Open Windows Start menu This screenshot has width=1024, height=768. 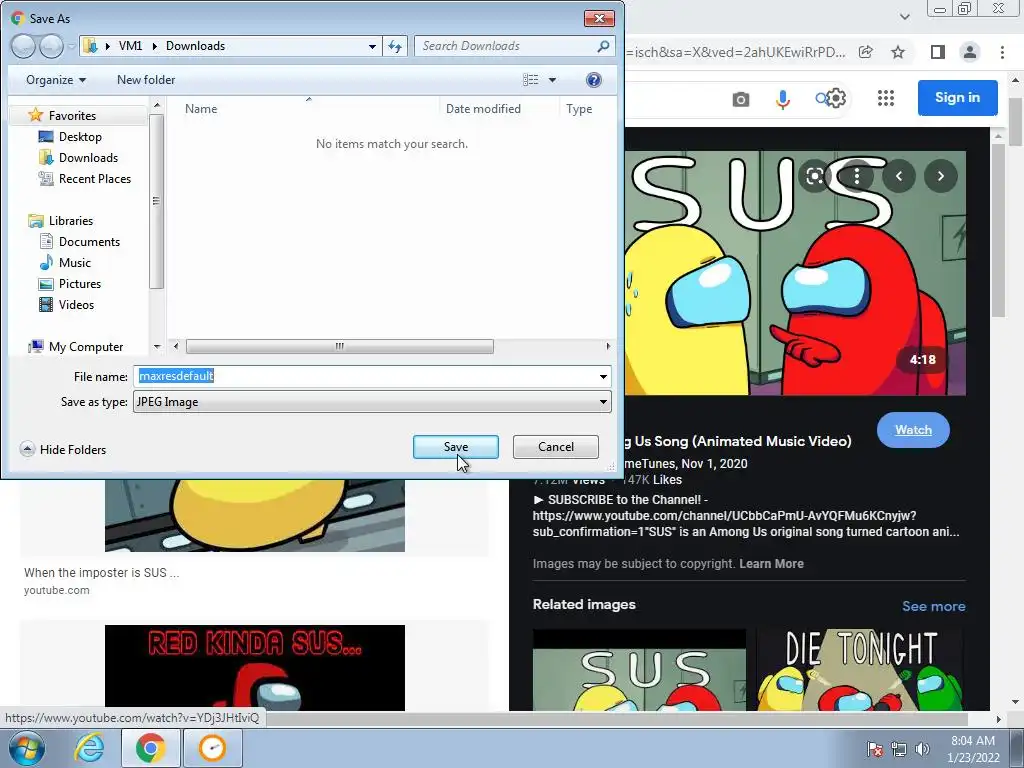27,748
